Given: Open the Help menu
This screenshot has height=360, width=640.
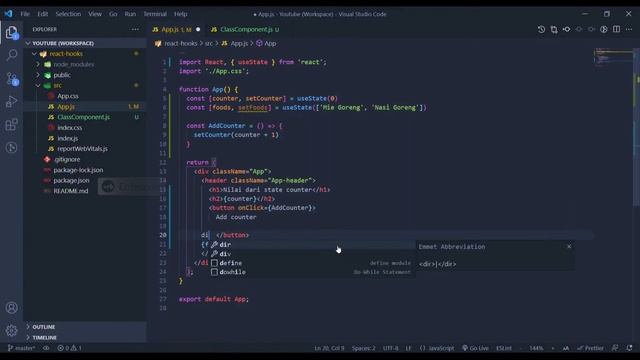Looking at the screenshot, I should pos(180,14).
